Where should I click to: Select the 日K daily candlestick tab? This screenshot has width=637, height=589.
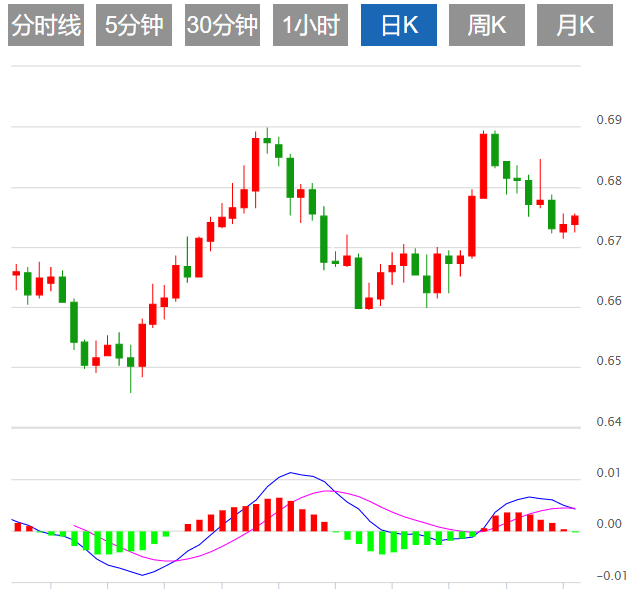(x=399, y=25)
